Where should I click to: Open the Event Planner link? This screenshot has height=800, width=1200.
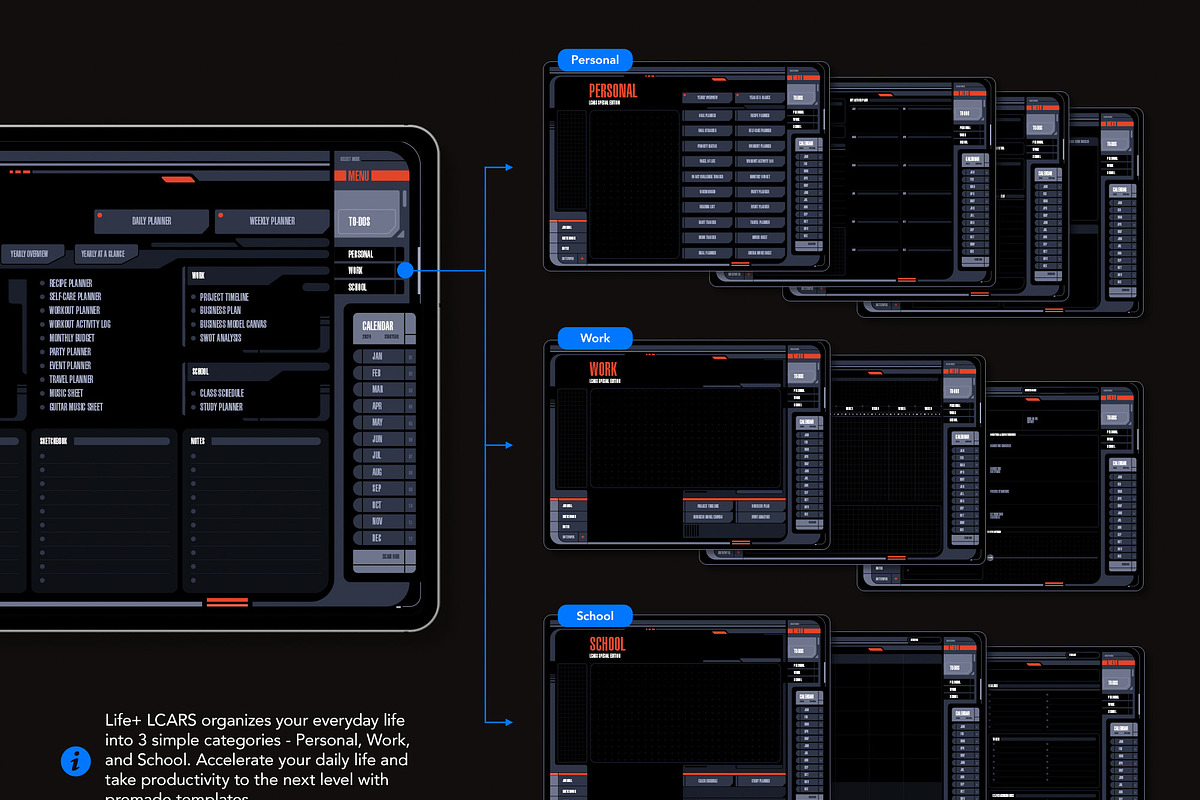(x=70, y=366)
